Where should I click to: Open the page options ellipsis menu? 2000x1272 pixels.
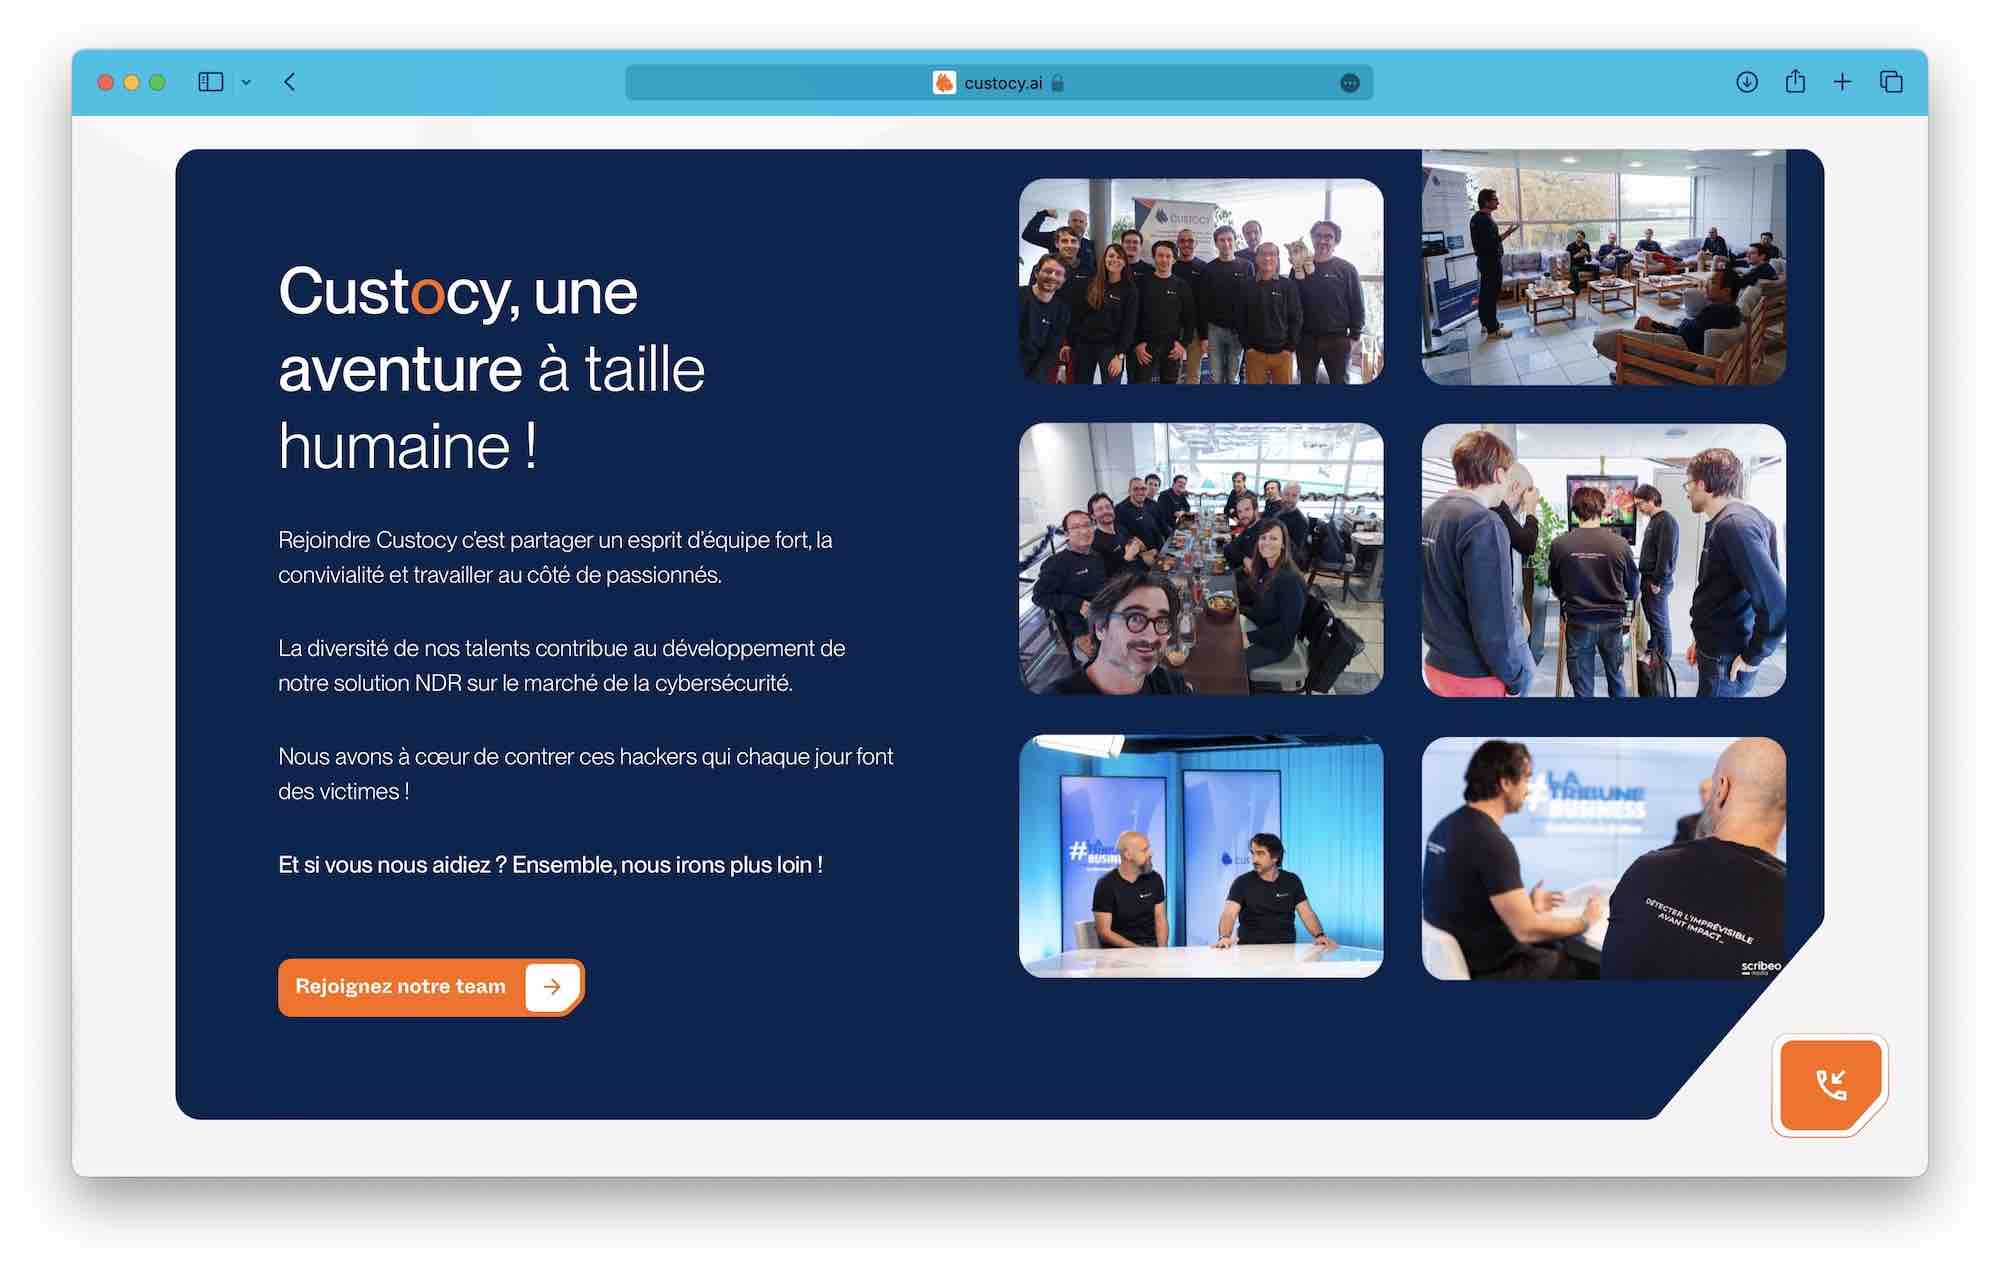click(x=1349, y=83)
